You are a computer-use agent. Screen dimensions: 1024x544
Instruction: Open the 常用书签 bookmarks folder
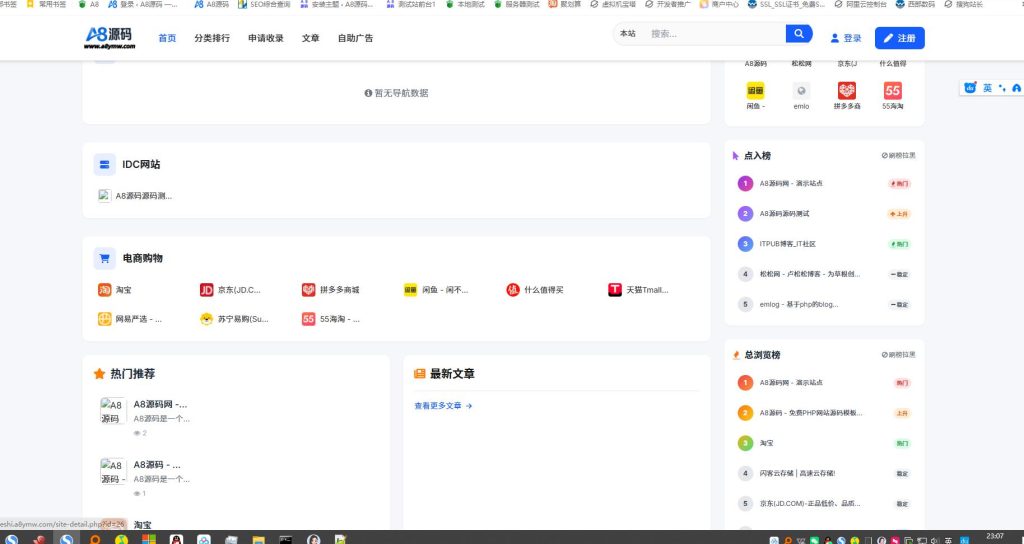coord(46,4)
